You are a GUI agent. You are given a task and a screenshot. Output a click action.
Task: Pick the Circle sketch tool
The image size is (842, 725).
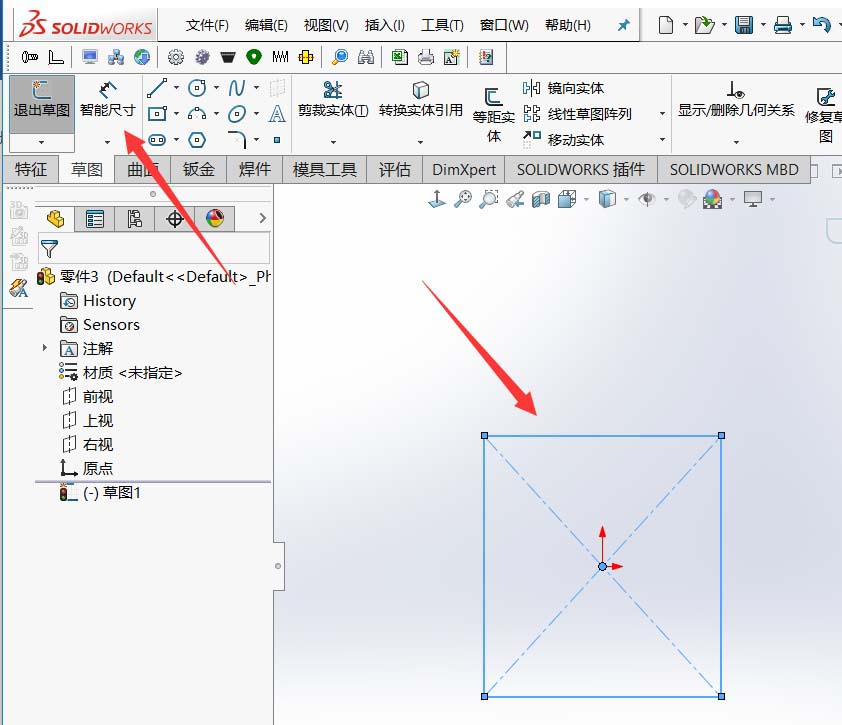point(197,88)
